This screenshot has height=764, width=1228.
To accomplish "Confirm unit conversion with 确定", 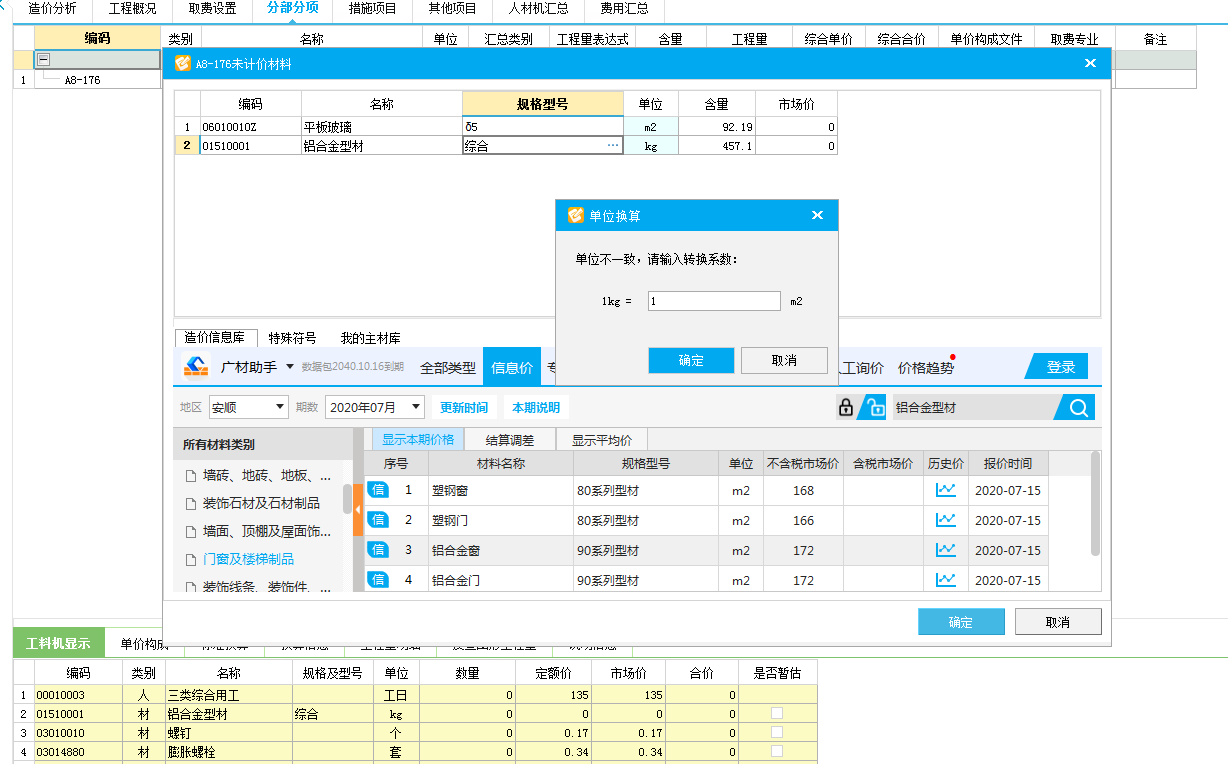I will (x=691, y=360).
